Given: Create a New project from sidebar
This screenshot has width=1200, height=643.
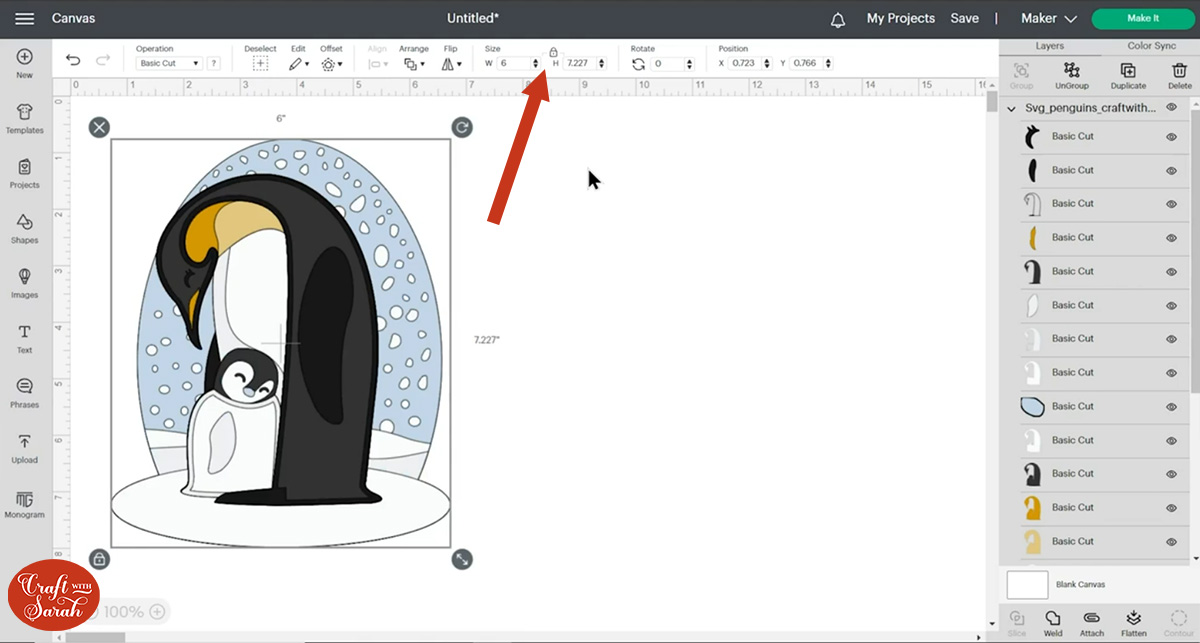Looking at the screenshot, I should tap(25, 64).
